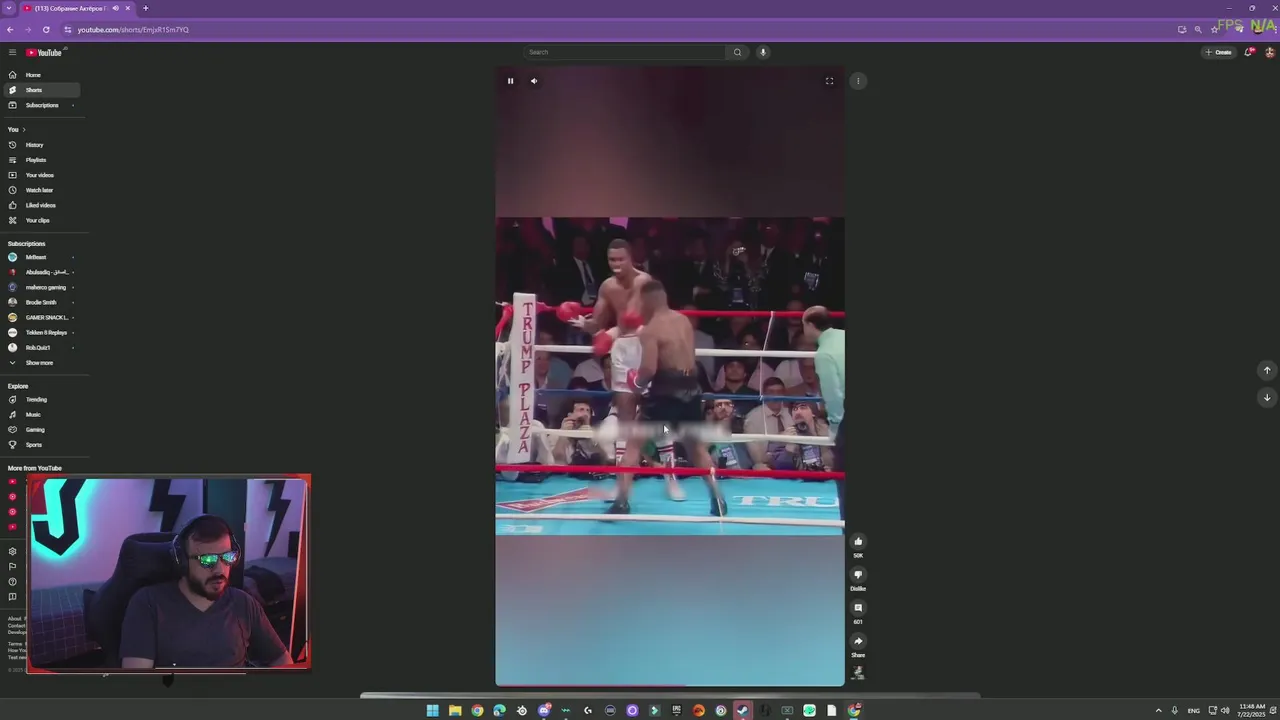This screenshot has height=720, width=1280.
Task: Open Liked videos list
Action: point(40,205)
